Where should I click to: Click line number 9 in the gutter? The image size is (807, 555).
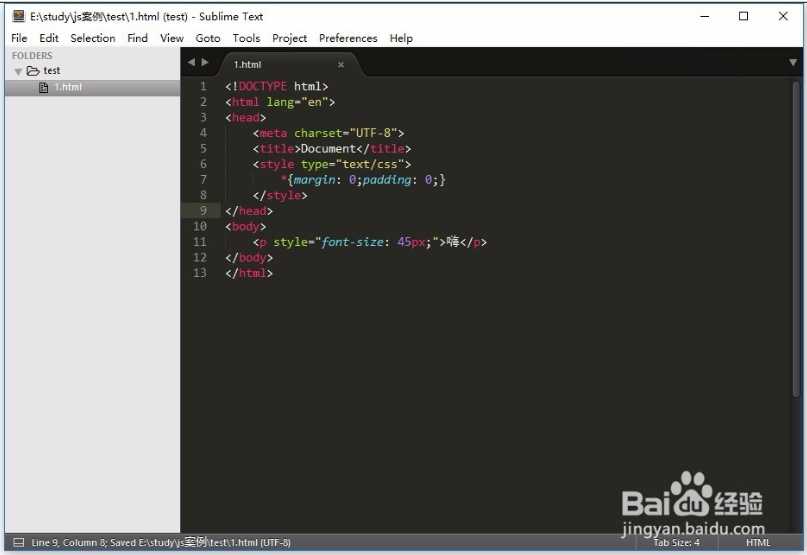point(203,211)
